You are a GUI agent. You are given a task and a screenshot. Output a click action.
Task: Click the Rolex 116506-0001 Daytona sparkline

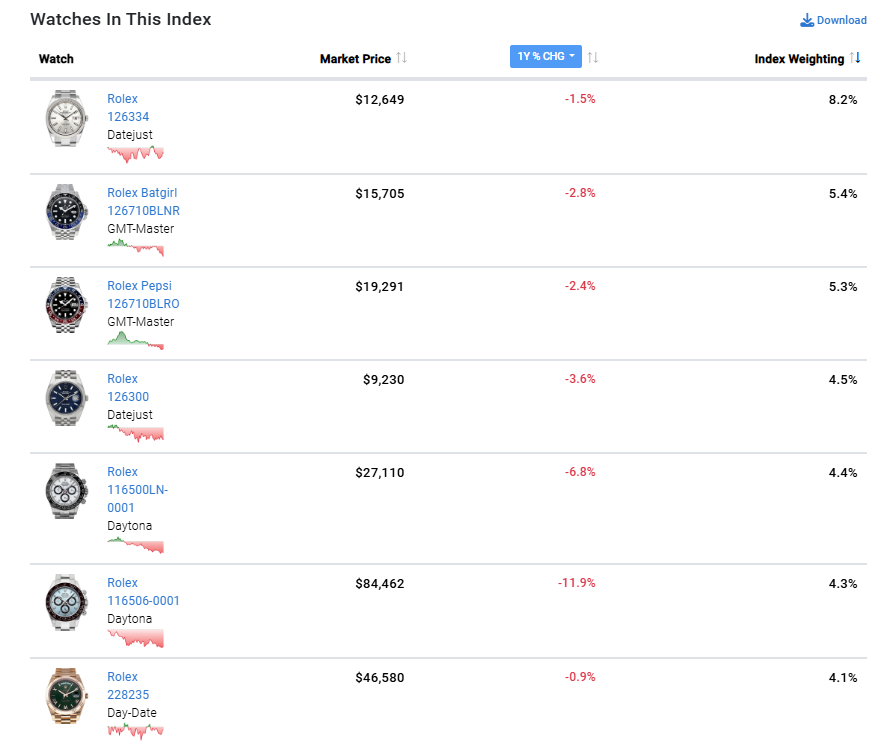coord(135,637)
